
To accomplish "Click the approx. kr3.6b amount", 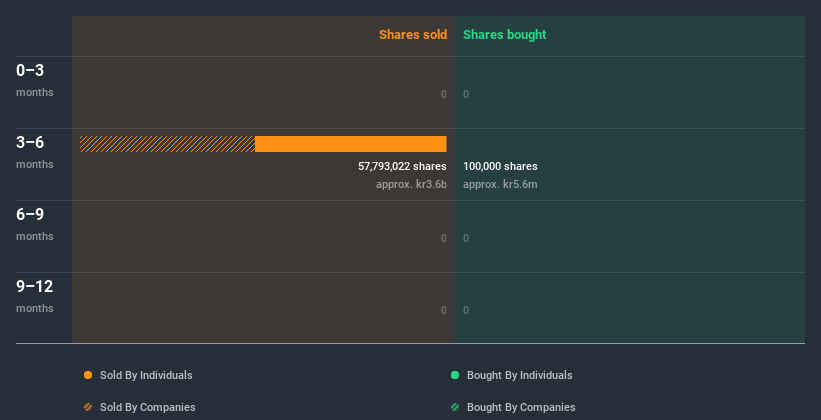I will pyautogui.click(x=411, y=184).
